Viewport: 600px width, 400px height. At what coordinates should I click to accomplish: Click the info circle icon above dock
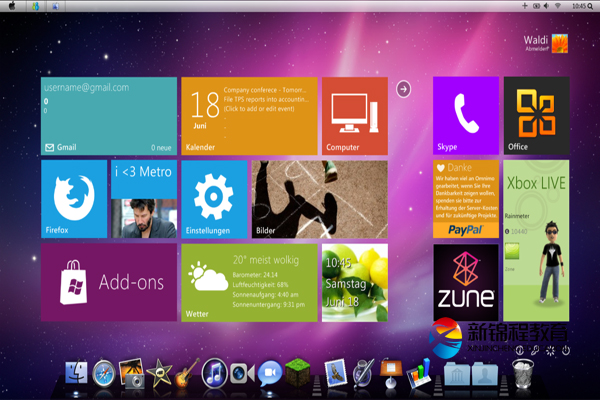pyautogui.click(x=520, y=350)
